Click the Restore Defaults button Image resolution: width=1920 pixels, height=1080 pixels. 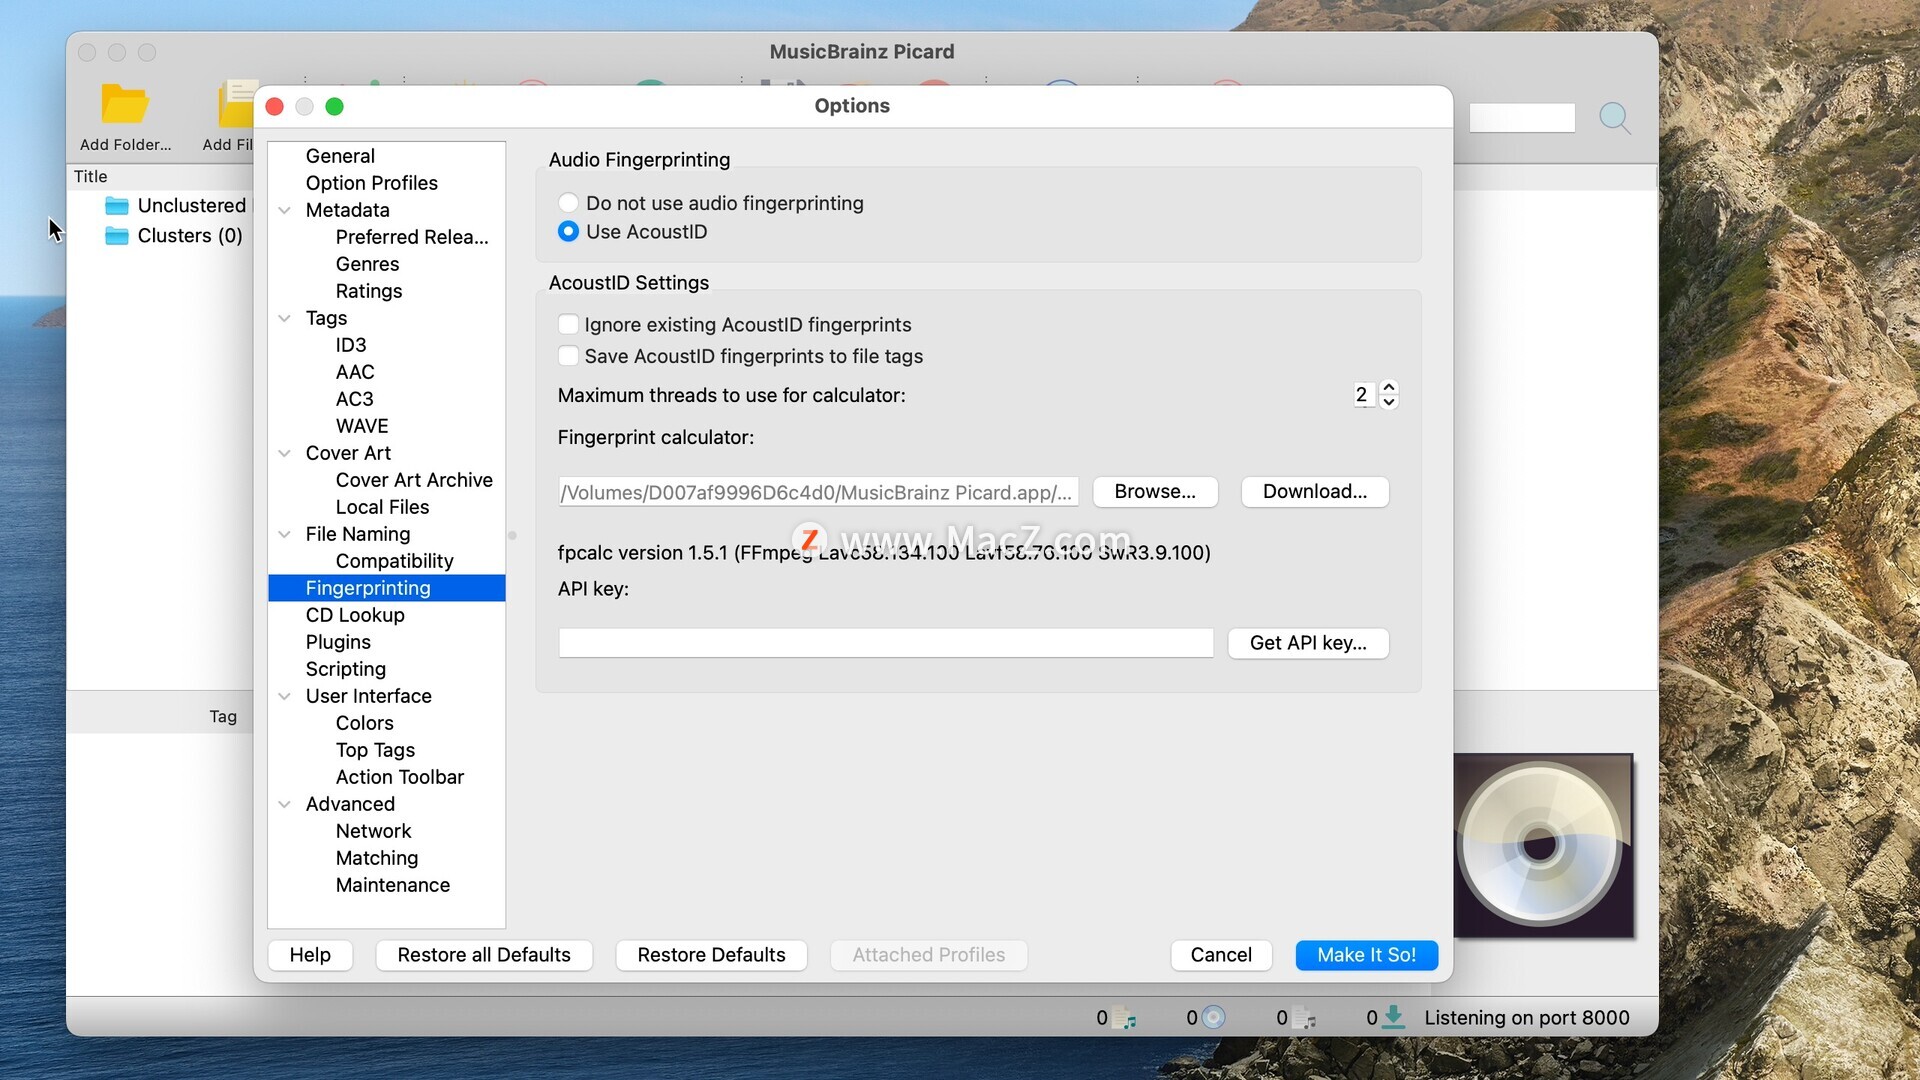click(x=711, y=955)
